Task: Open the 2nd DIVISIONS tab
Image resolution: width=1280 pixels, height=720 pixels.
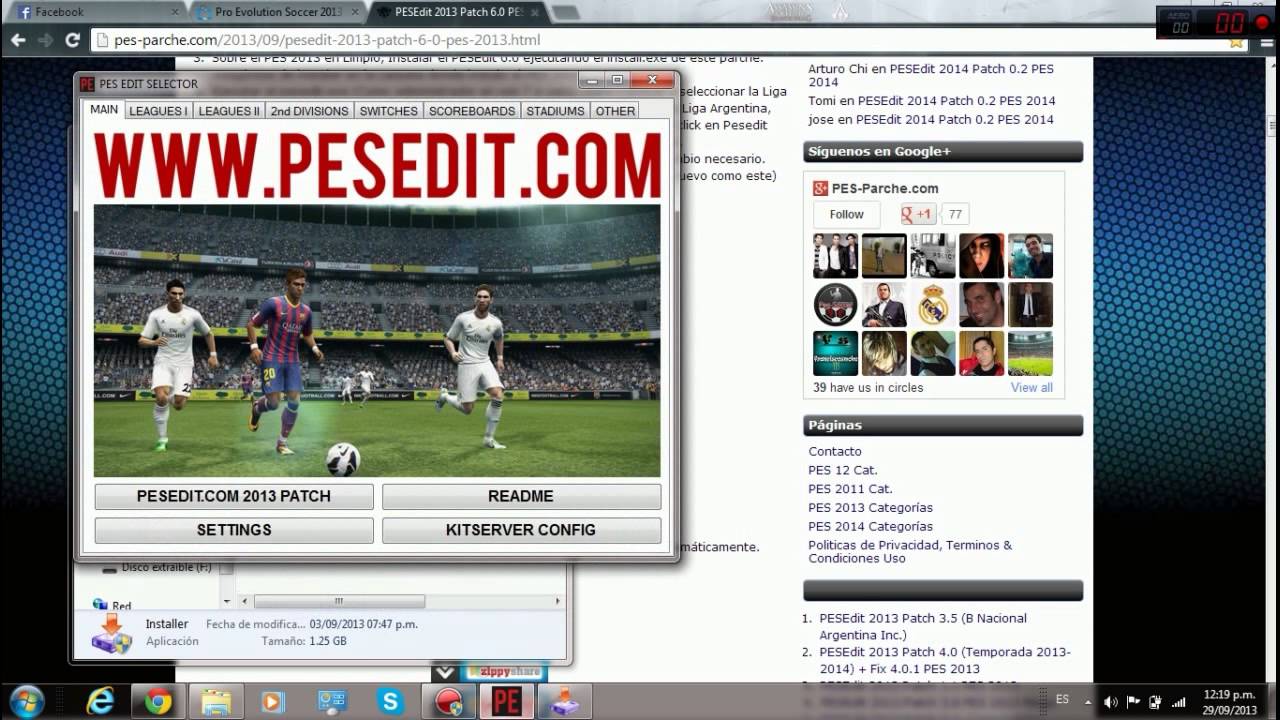Action: tap(309, 111)
